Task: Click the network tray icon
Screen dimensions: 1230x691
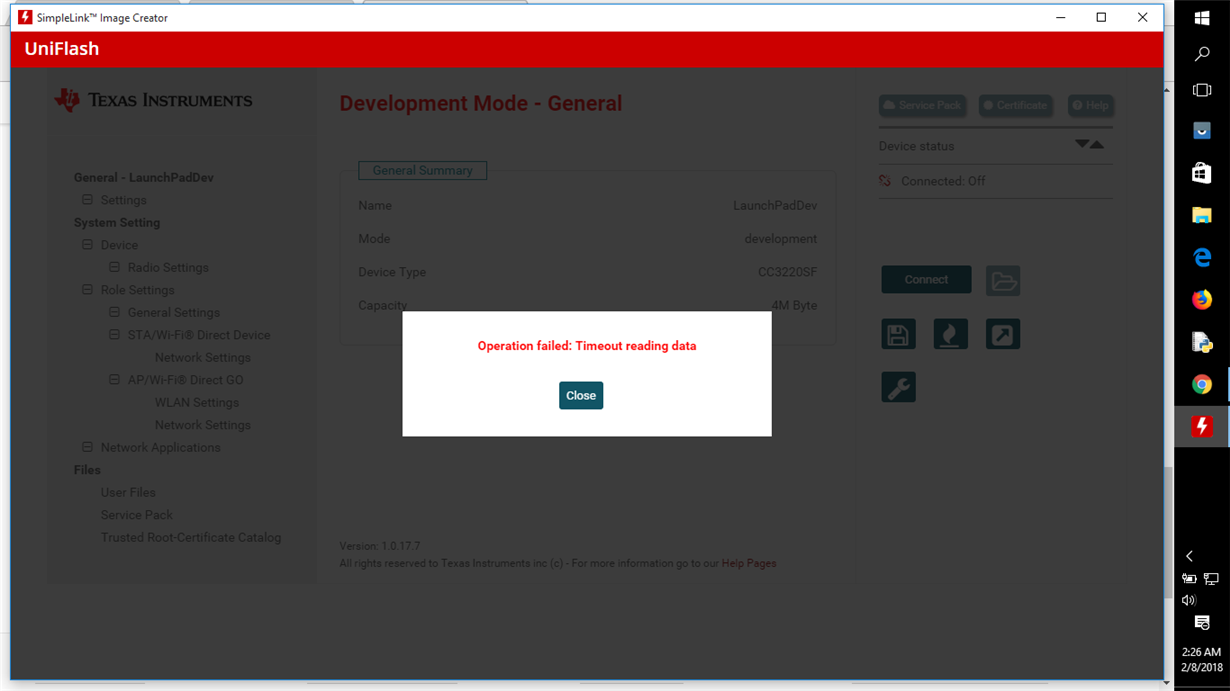Action: 1211,579
